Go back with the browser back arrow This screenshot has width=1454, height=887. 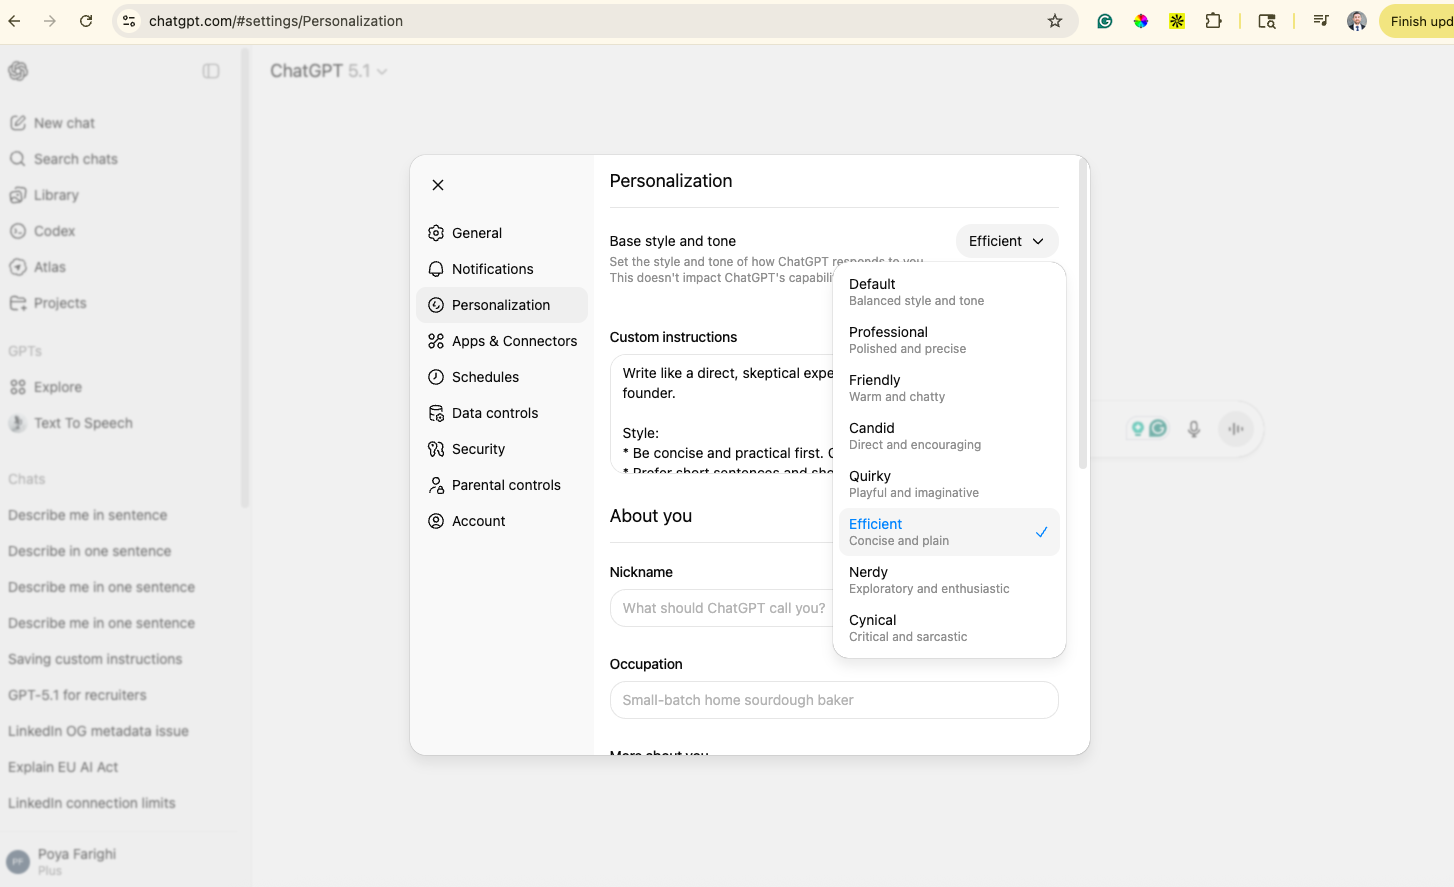coord(14,21)
